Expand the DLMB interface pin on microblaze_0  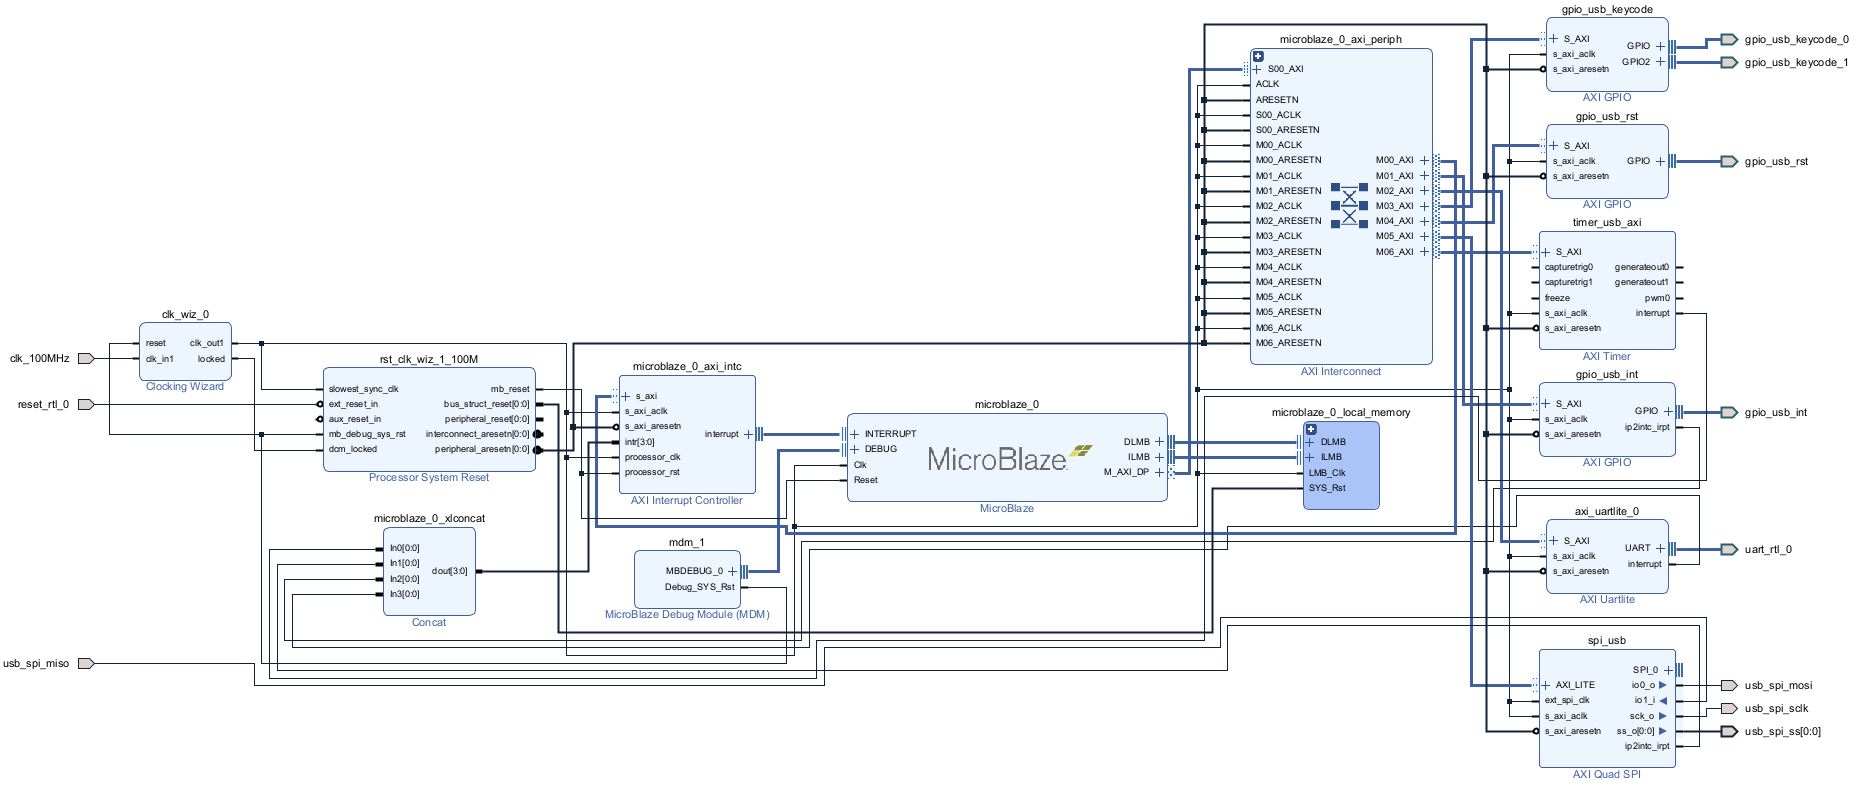(x=1160, y=441)
